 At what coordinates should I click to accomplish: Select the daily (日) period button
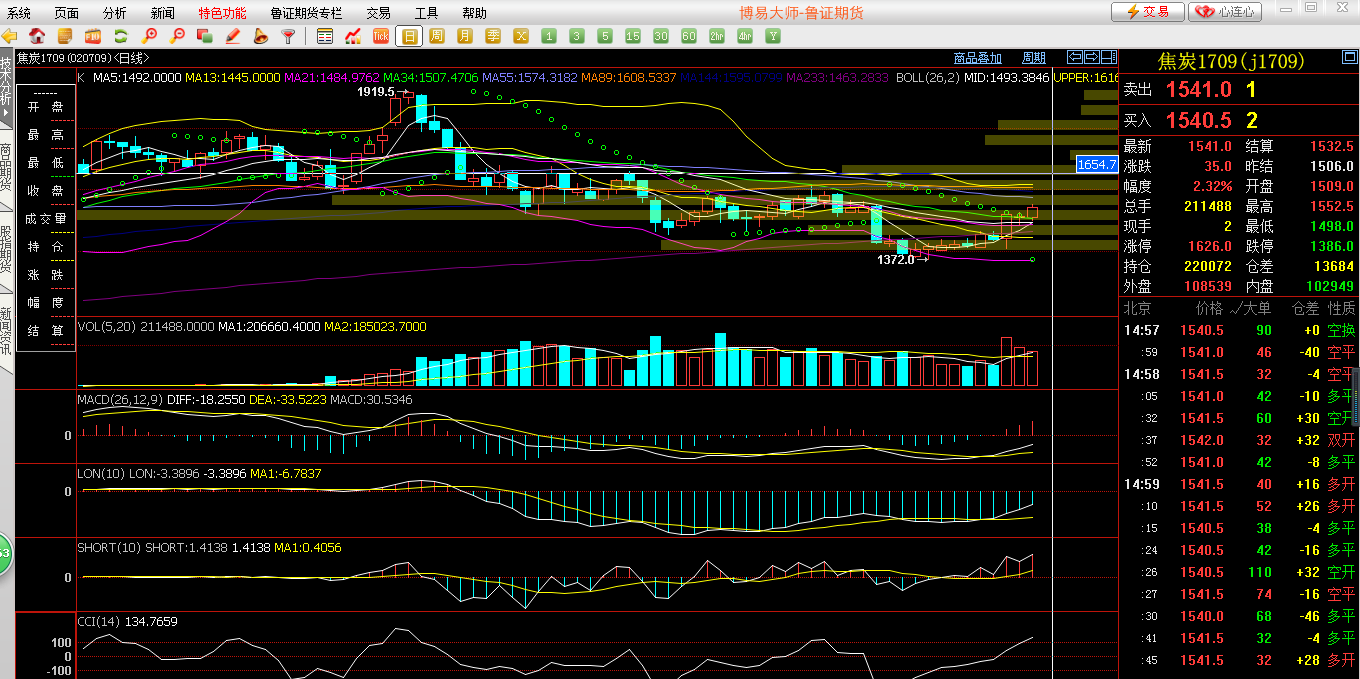point(409,36)
